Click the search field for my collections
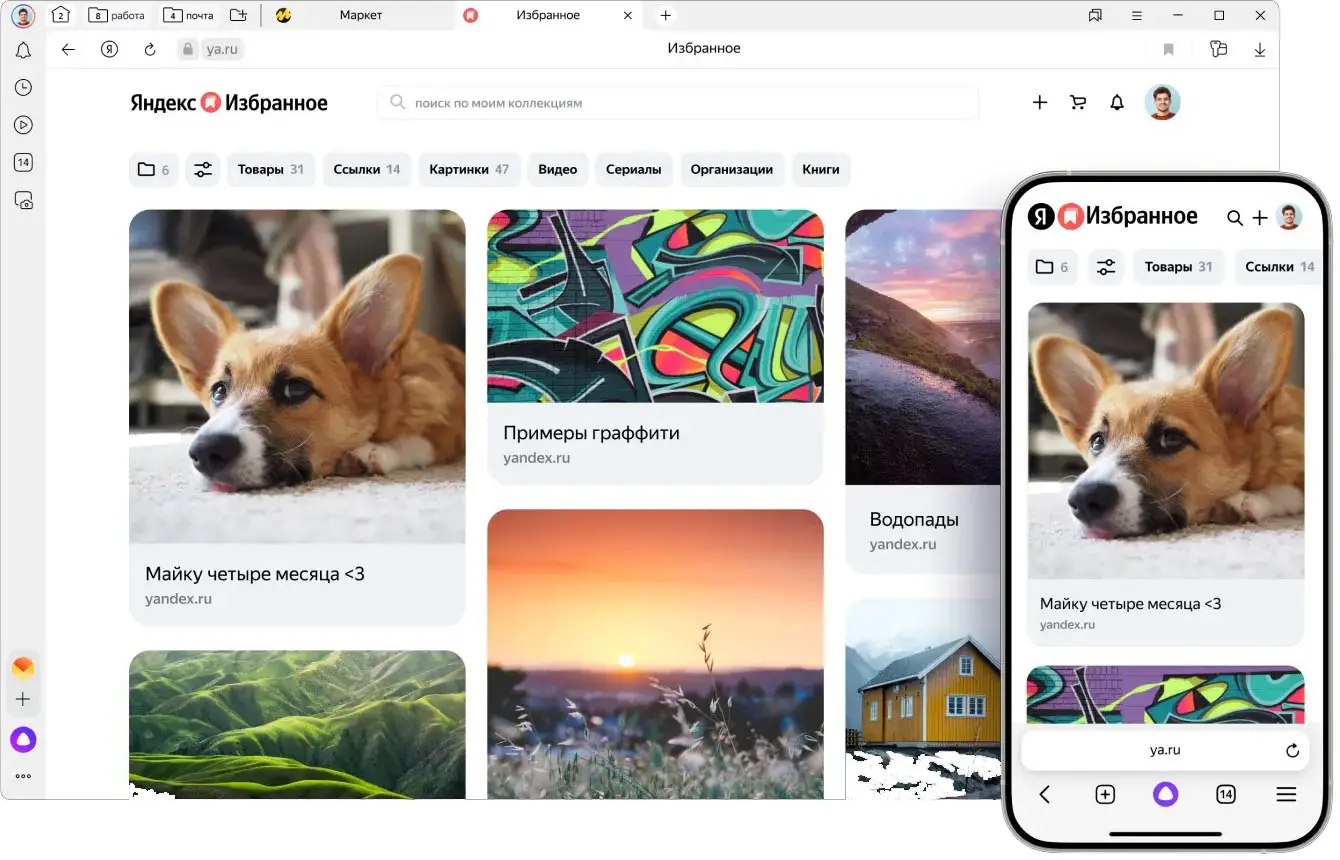Image resolution: width=1340 pixels, height=860 pixels. 678,102
